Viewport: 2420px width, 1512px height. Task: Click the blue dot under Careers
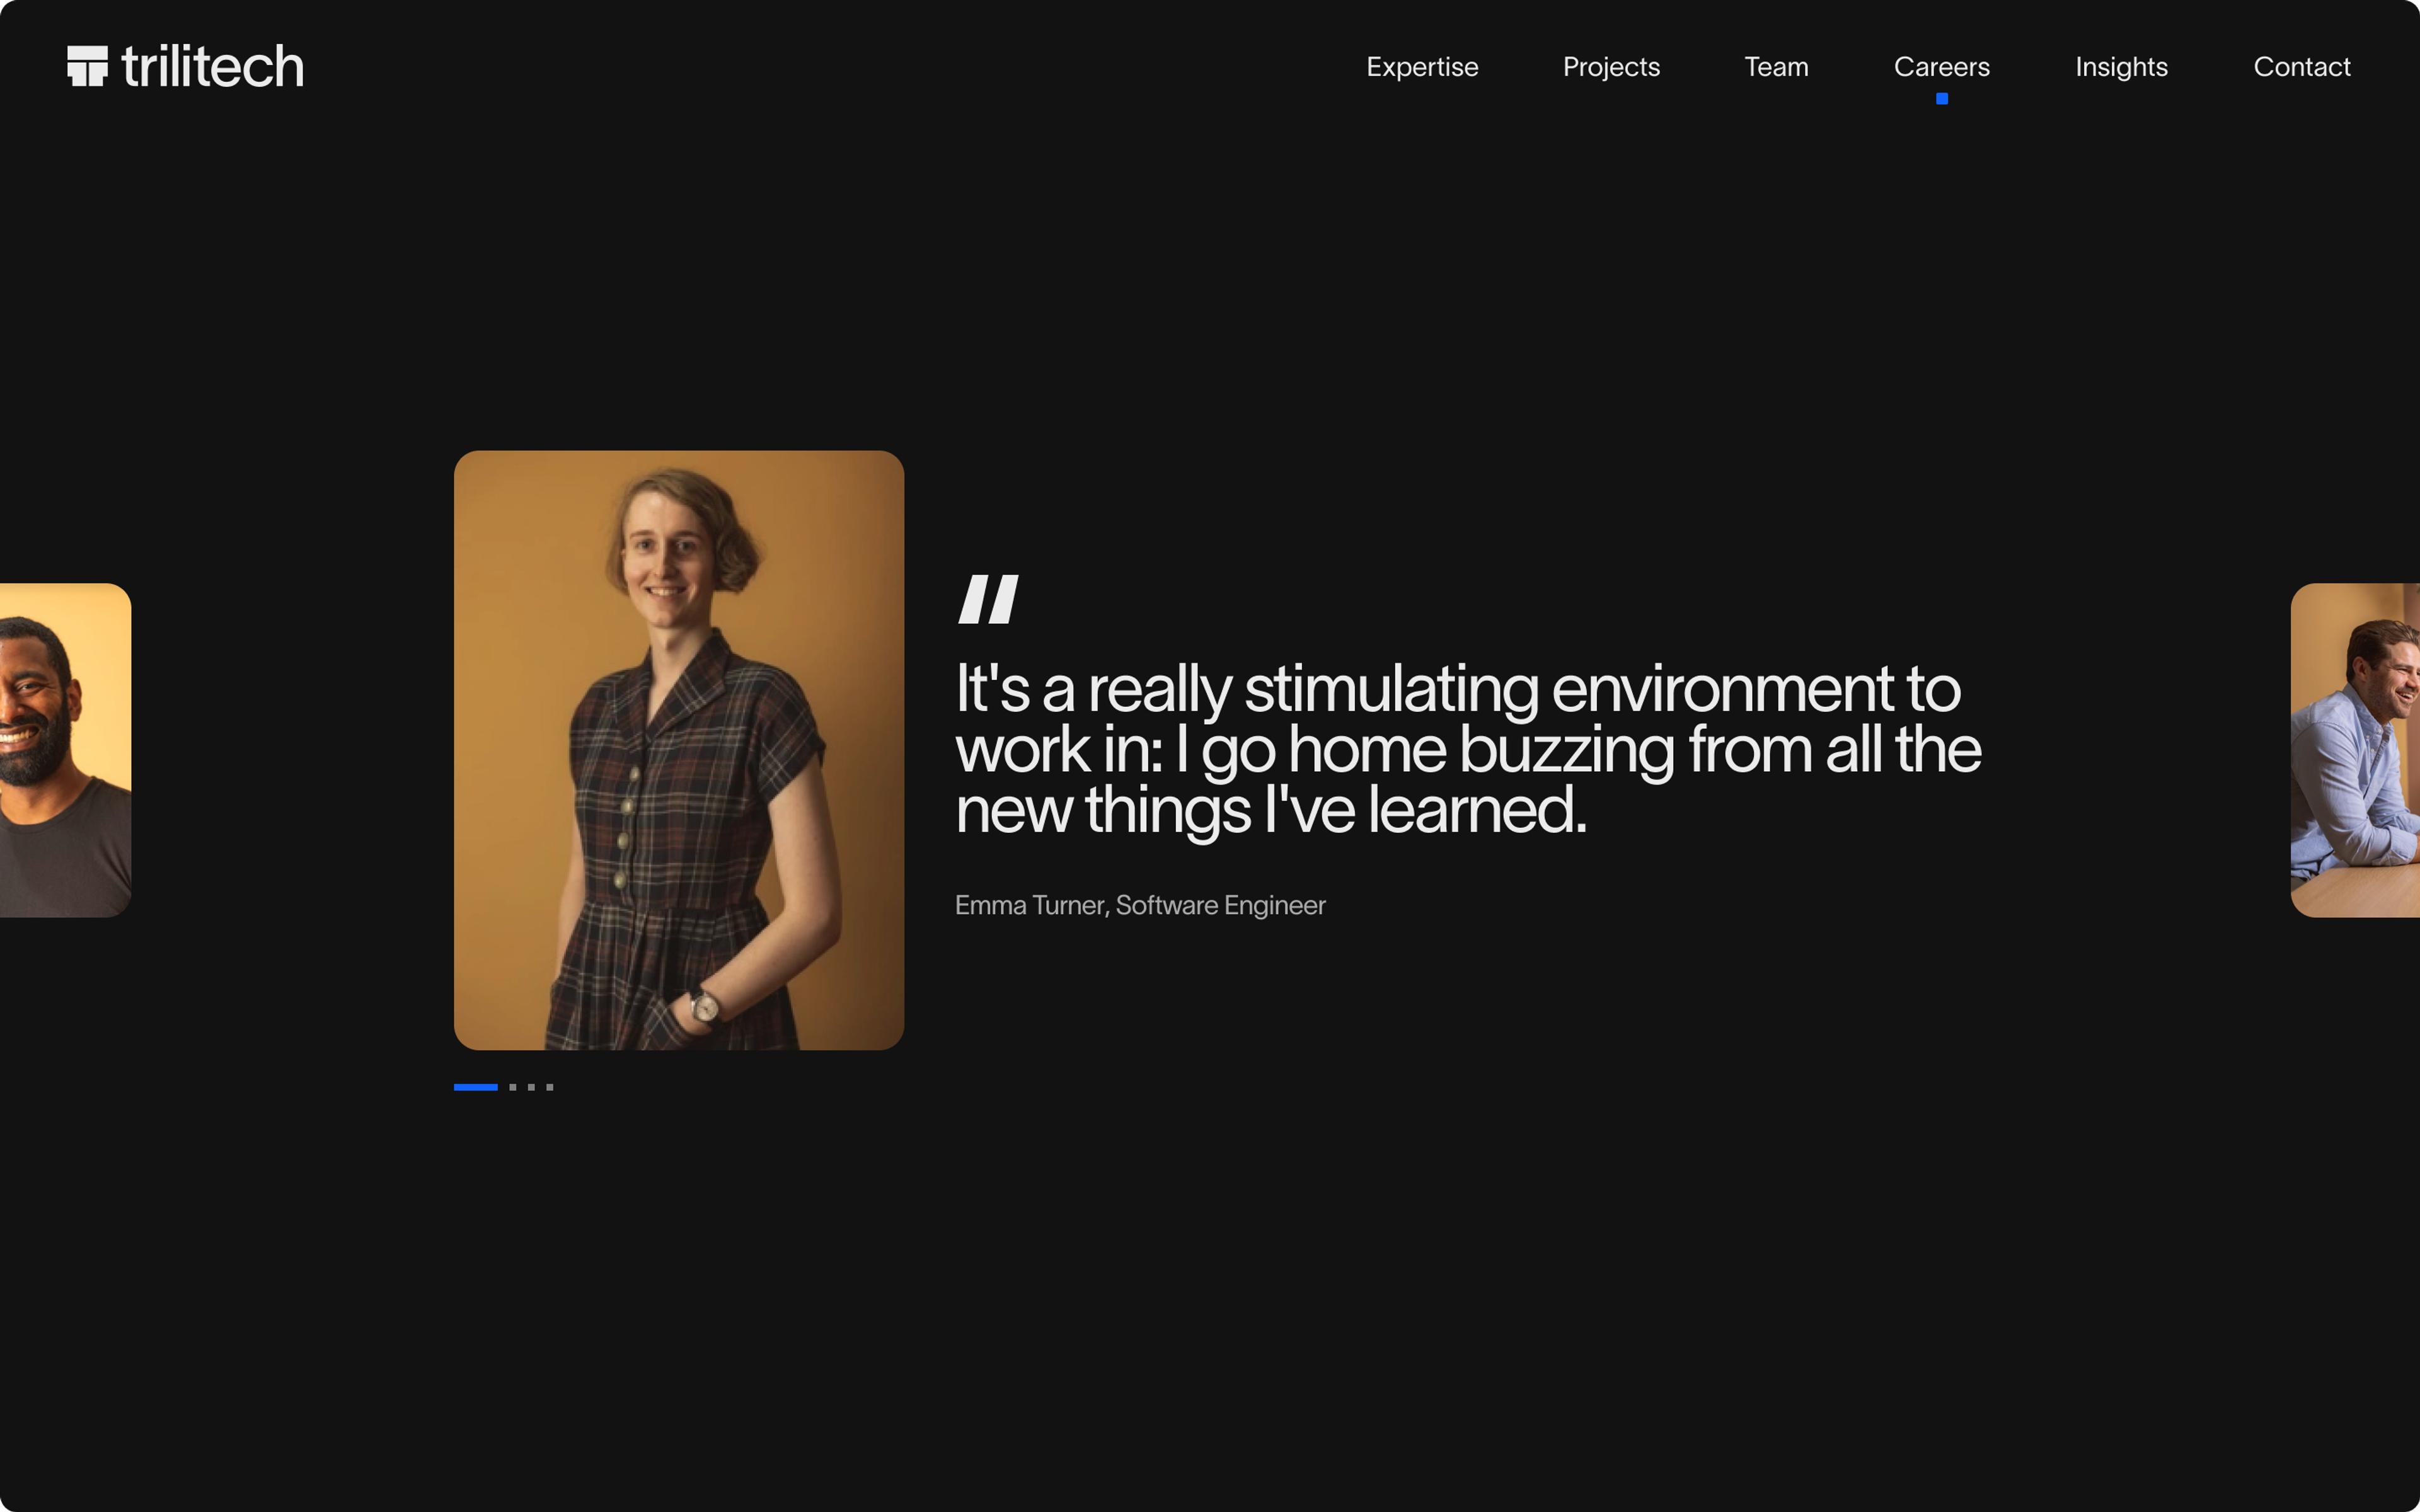pos(1941,98)
